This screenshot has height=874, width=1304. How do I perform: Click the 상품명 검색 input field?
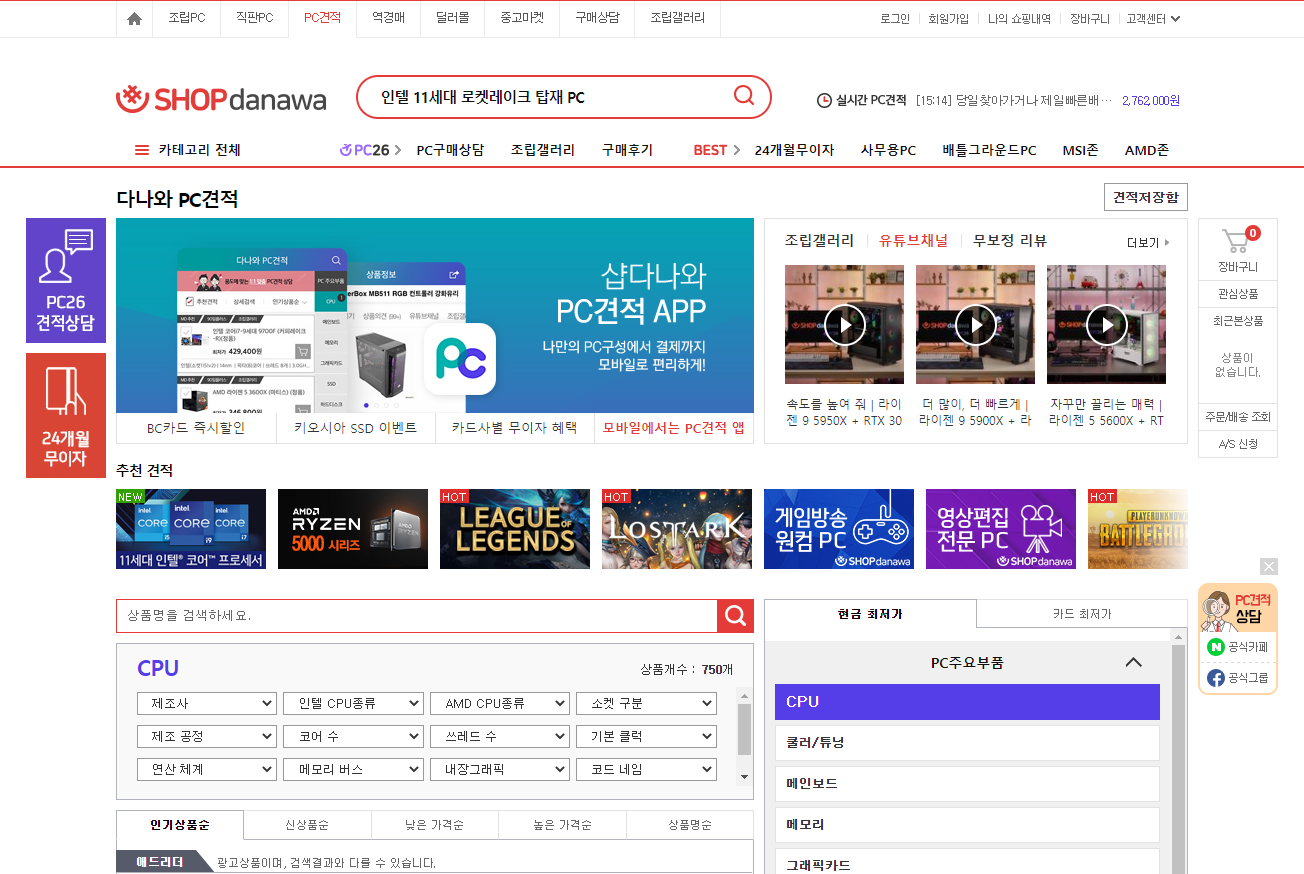click(417, 616)
